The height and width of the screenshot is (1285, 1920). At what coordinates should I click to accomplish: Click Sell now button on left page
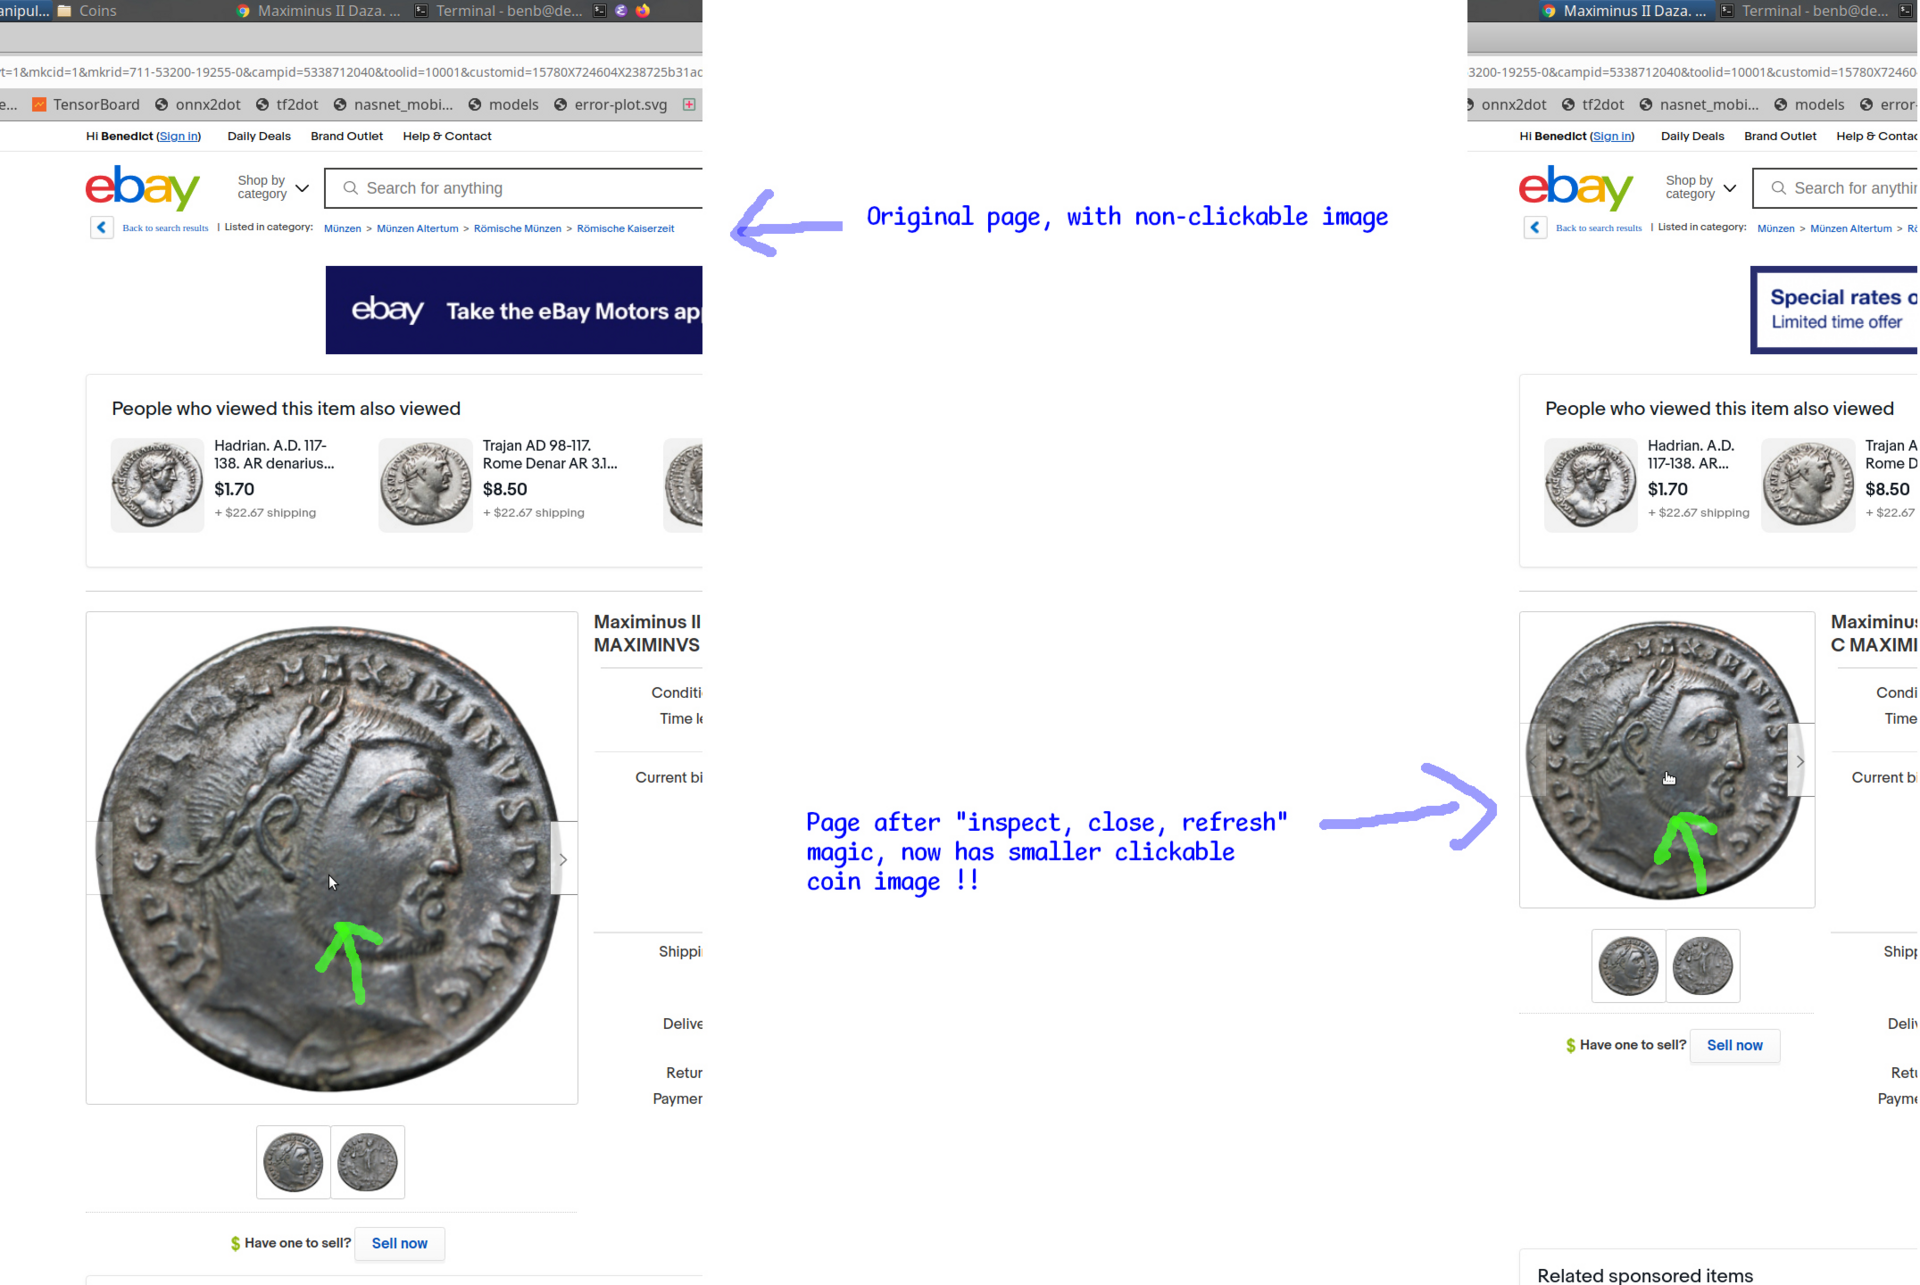point(399,1243)
